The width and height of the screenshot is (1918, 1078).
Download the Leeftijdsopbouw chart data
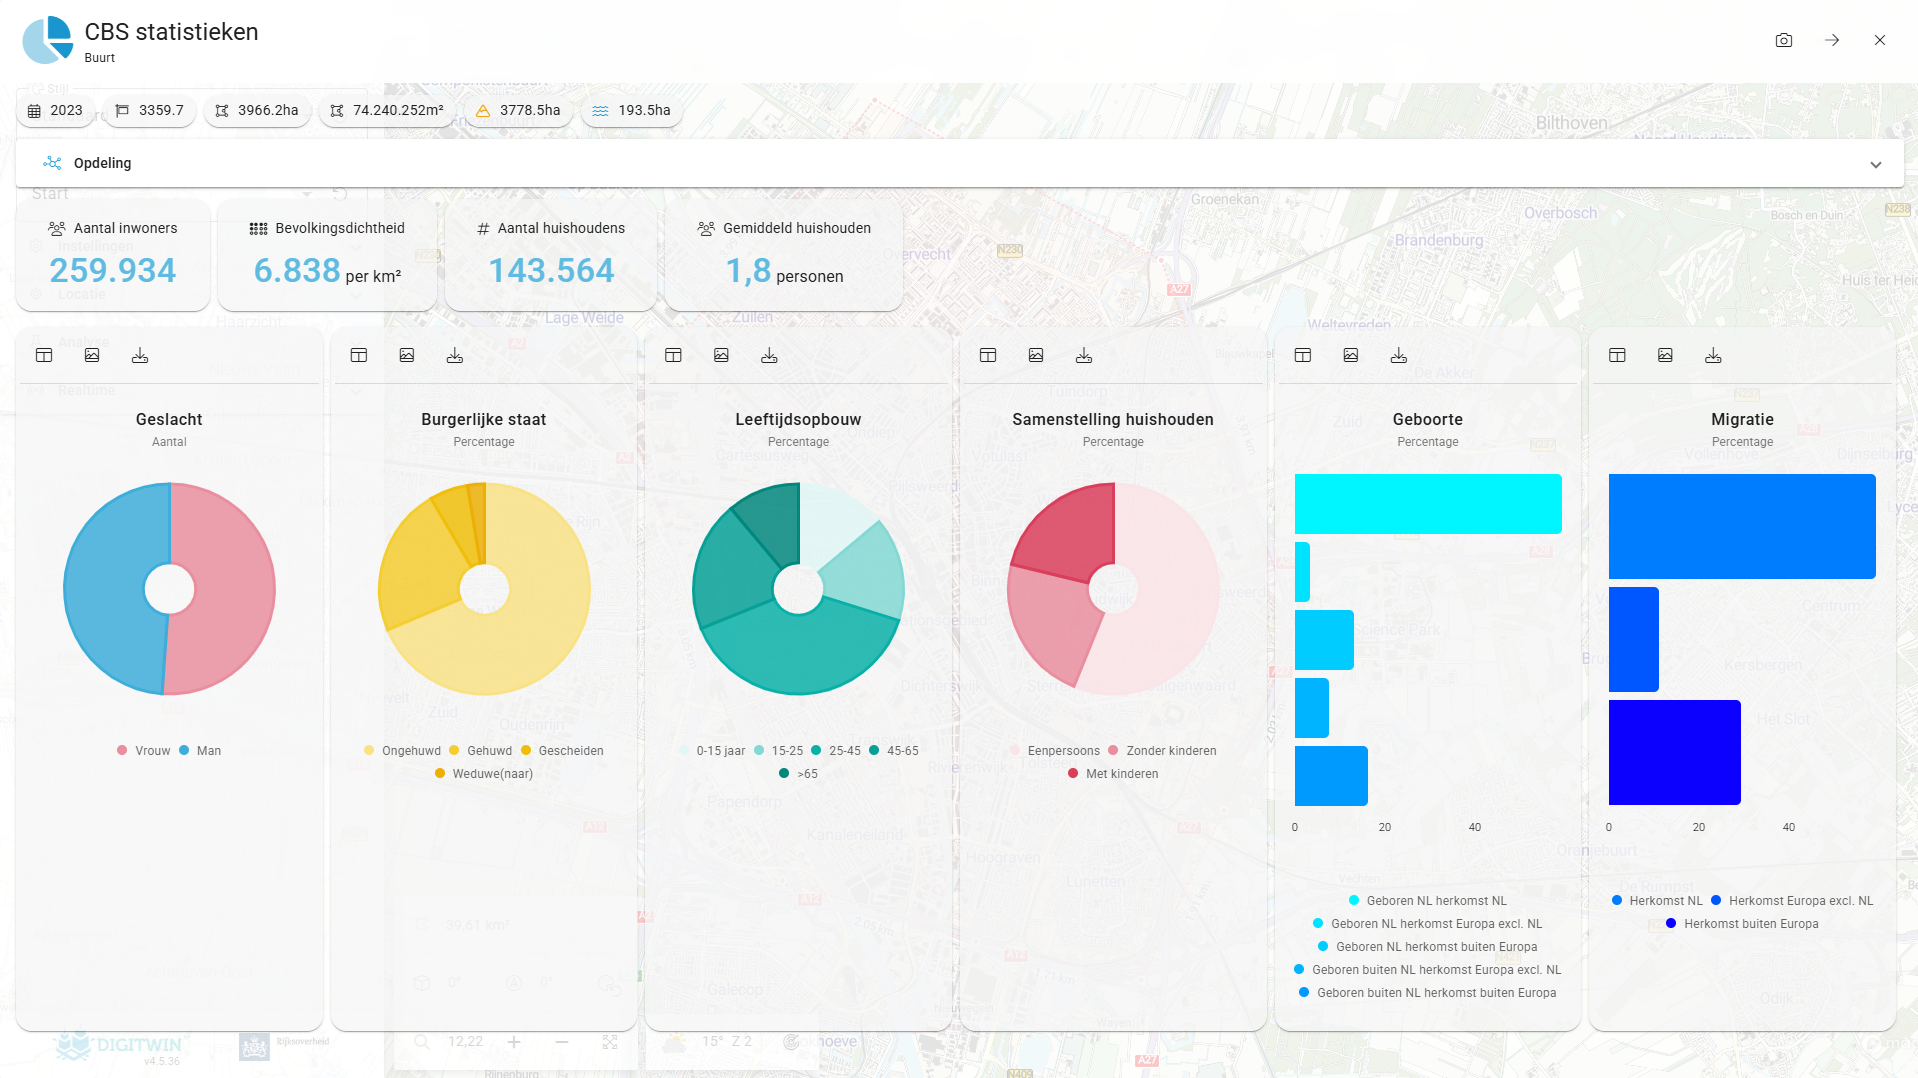click(x=769, y=355)
